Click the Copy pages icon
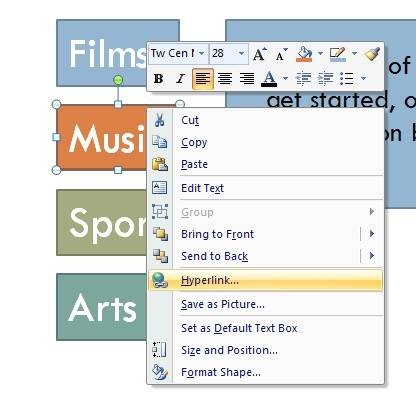This screenshot has height=397, width=416. click(x=160, y=142)
